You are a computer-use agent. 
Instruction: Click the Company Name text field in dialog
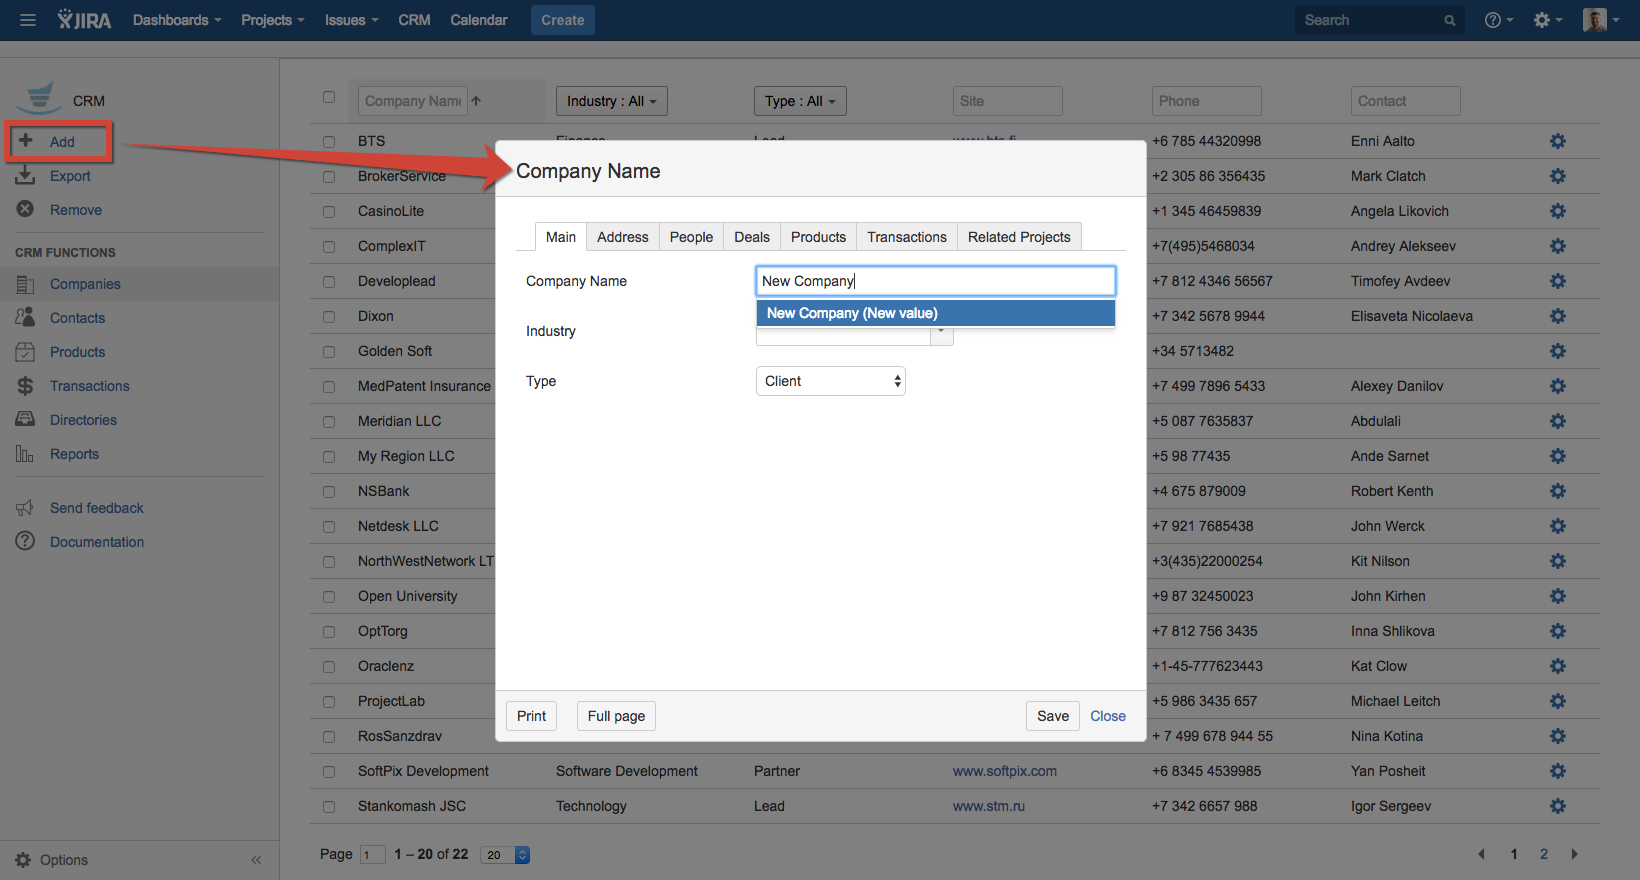point(935,281)
